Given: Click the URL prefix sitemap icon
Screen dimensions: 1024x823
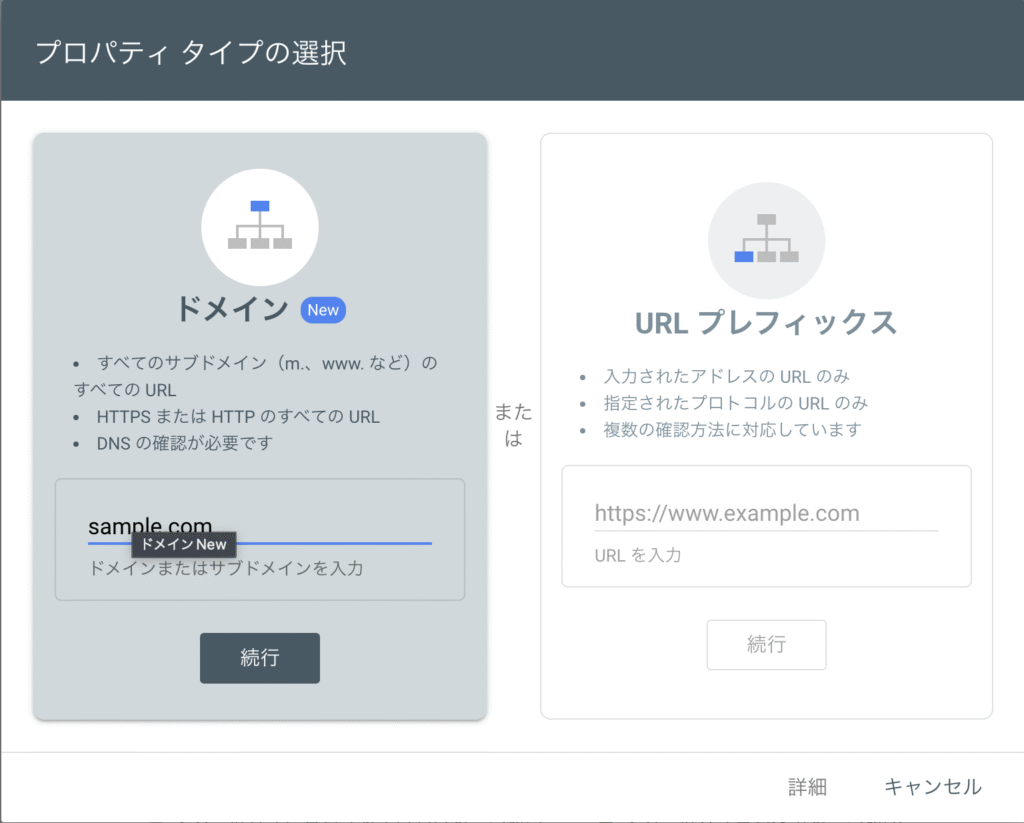Looking at the screenshot, I should click(766, 240).
